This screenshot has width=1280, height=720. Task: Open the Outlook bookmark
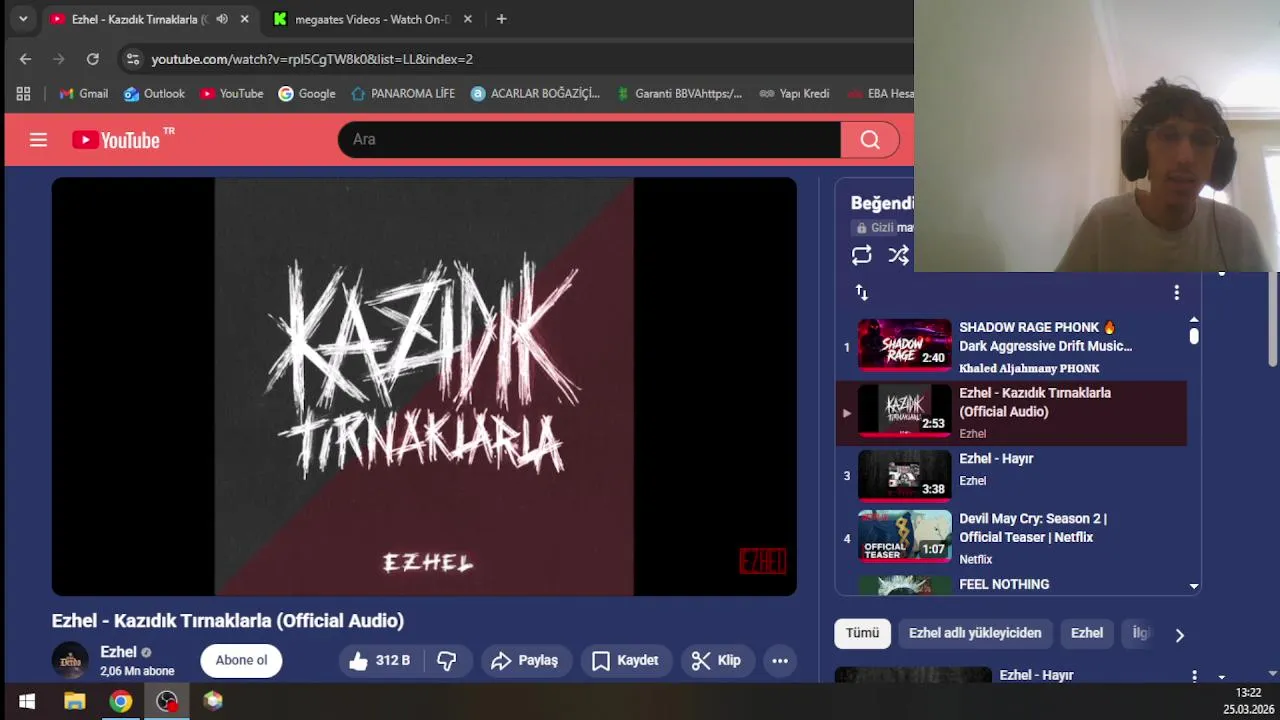[154, 94]
